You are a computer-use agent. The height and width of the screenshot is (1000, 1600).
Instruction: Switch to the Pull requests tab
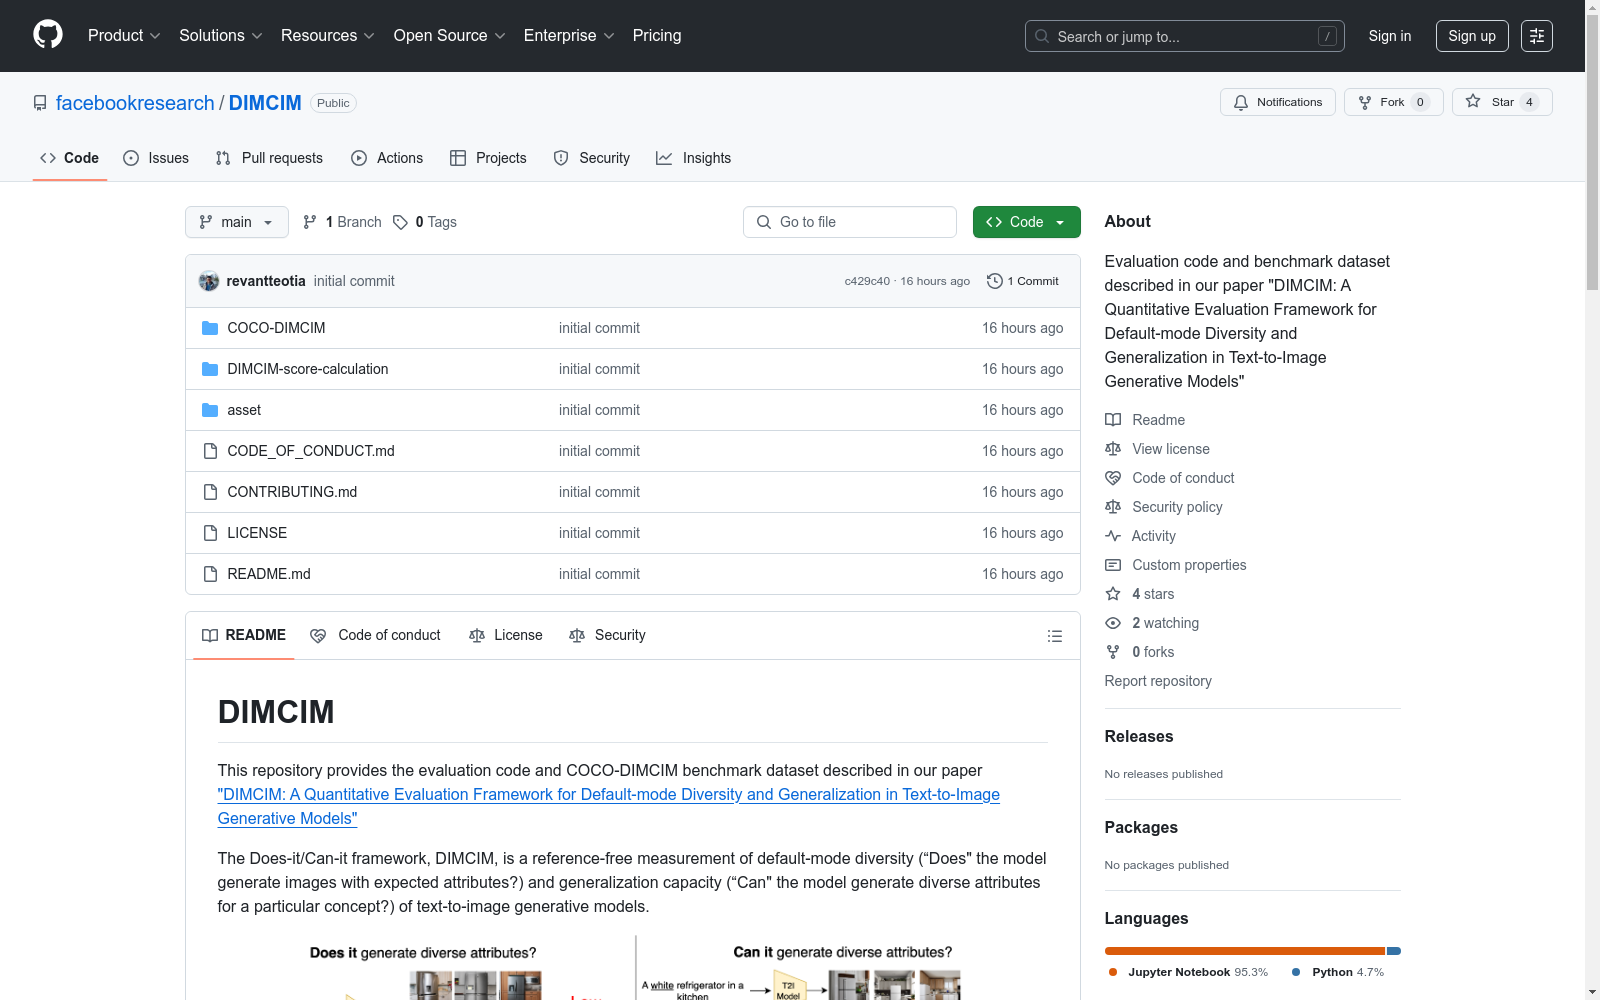269,158
